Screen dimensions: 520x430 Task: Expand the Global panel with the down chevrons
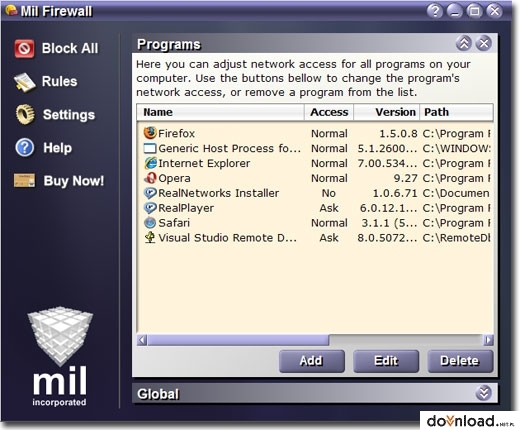(x=483, y=393)
